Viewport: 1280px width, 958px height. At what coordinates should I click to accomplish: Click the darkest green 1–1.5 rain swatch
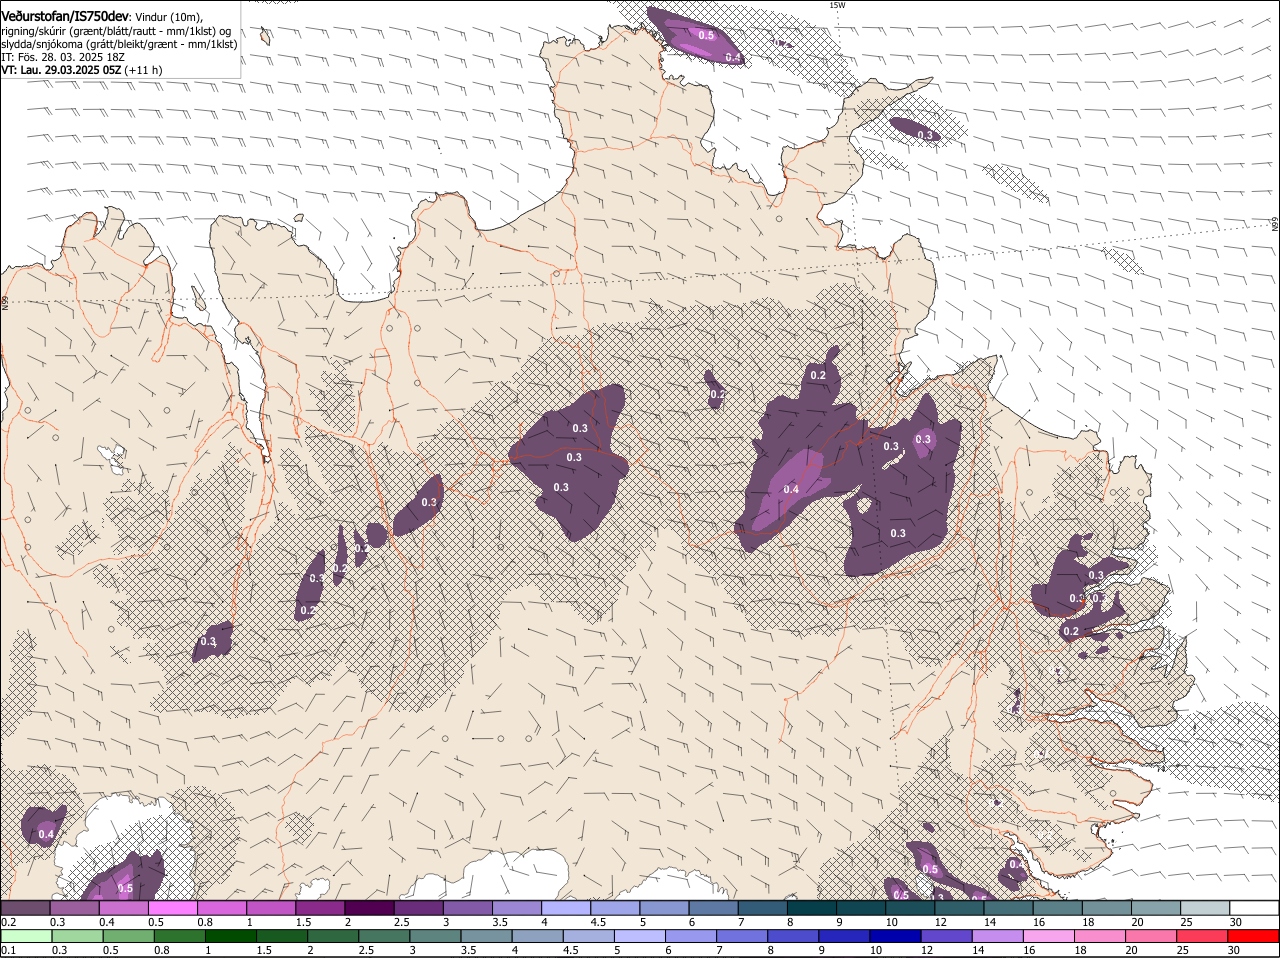click(230, 936)
